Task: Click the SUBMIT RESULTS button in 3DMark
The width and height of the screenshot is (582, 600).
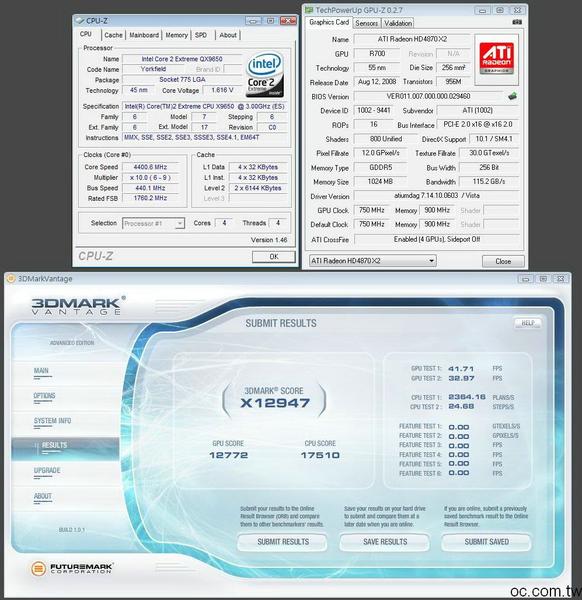Action: click(x=282, y=542)
